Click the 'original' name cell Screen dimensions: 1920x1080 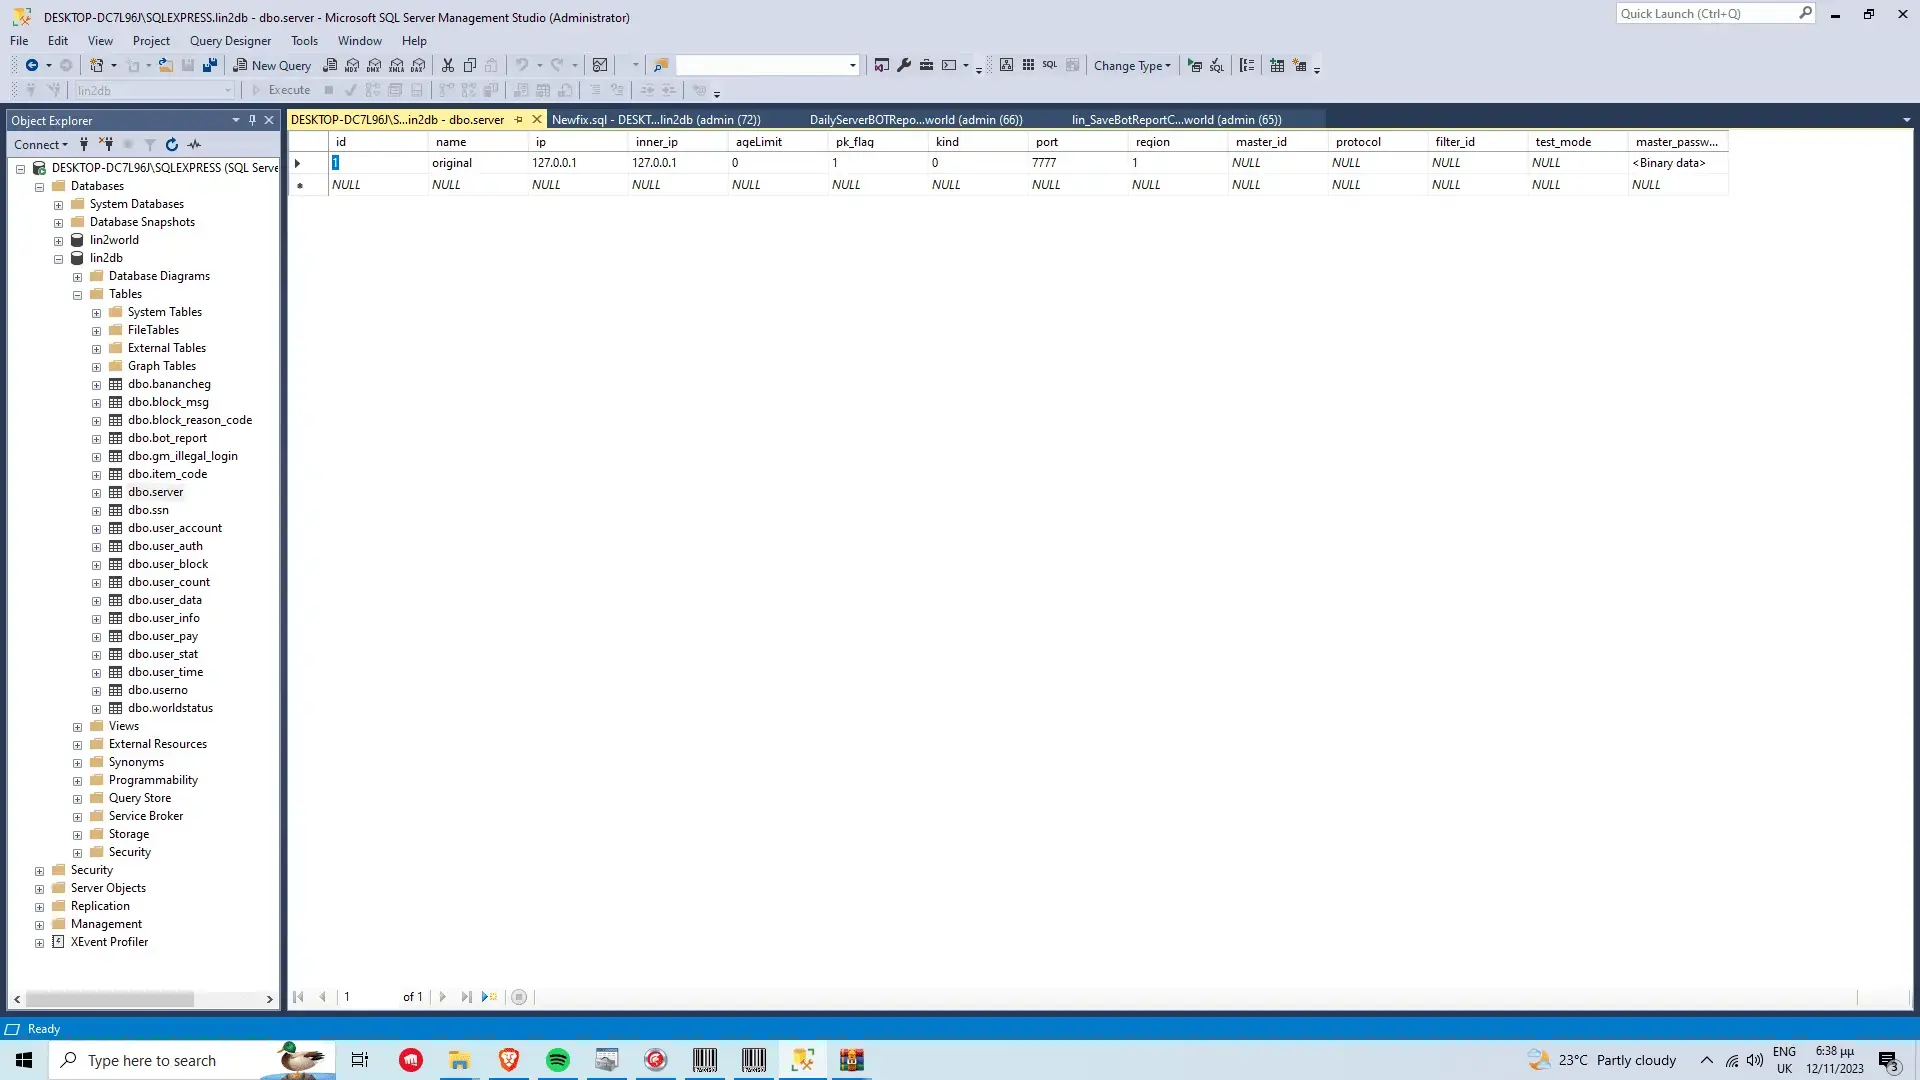click(478, 163)
